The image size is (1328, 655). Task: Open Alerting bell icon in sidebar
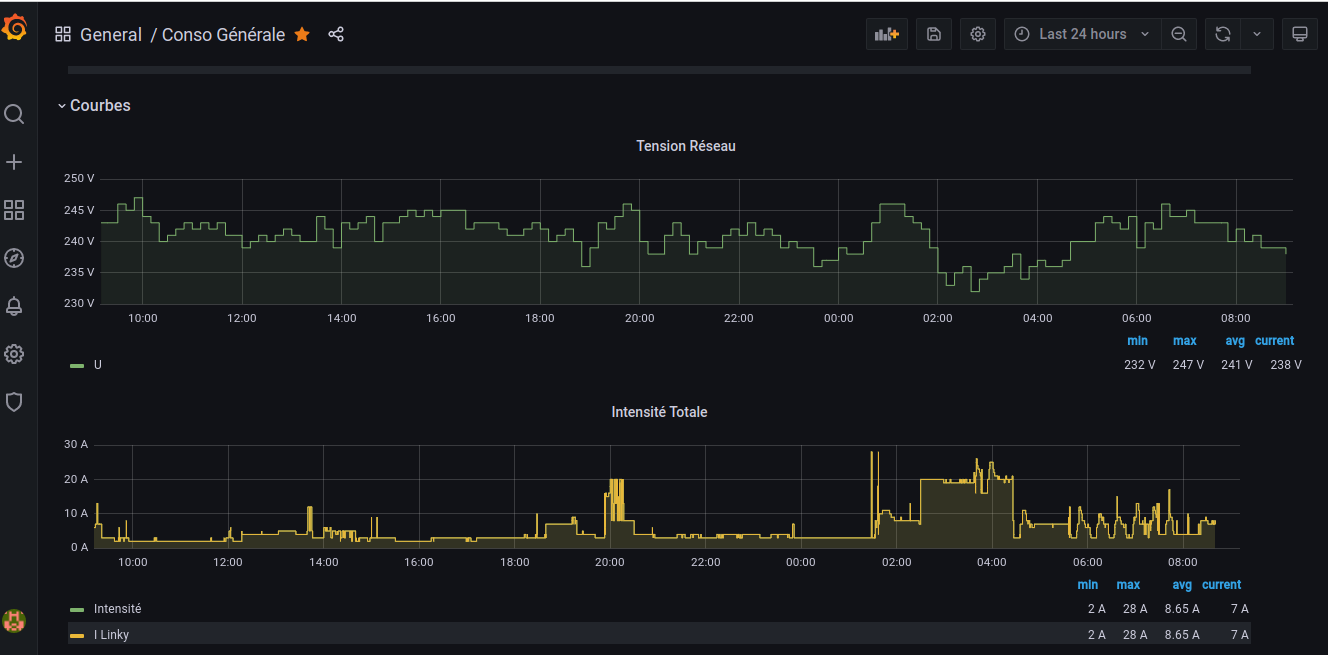14,306
